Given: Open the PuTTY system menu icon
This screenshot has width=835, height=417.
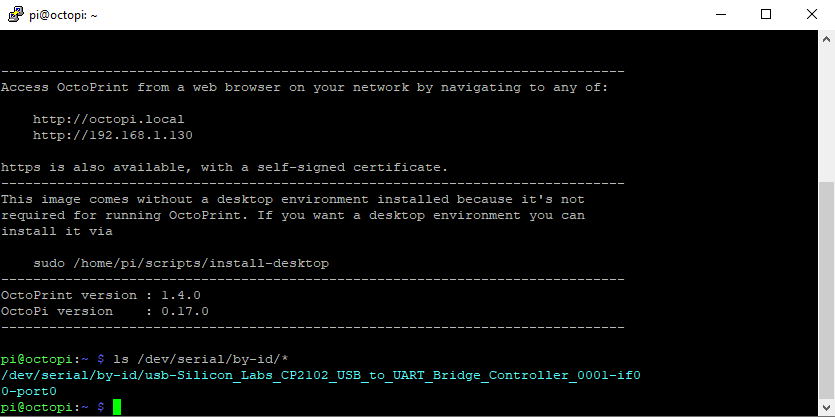Looking at the screenshot, I should [17, 14].
